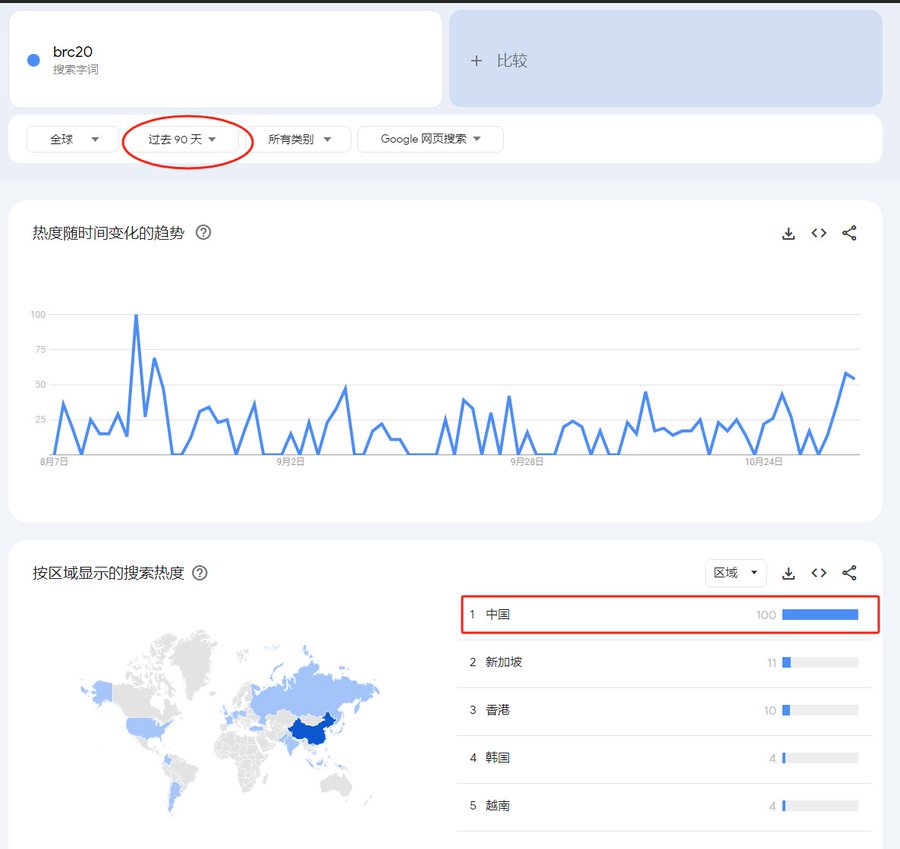
Task: Click the plus icon in the 比较 box
Action: [x=476, y=61]
